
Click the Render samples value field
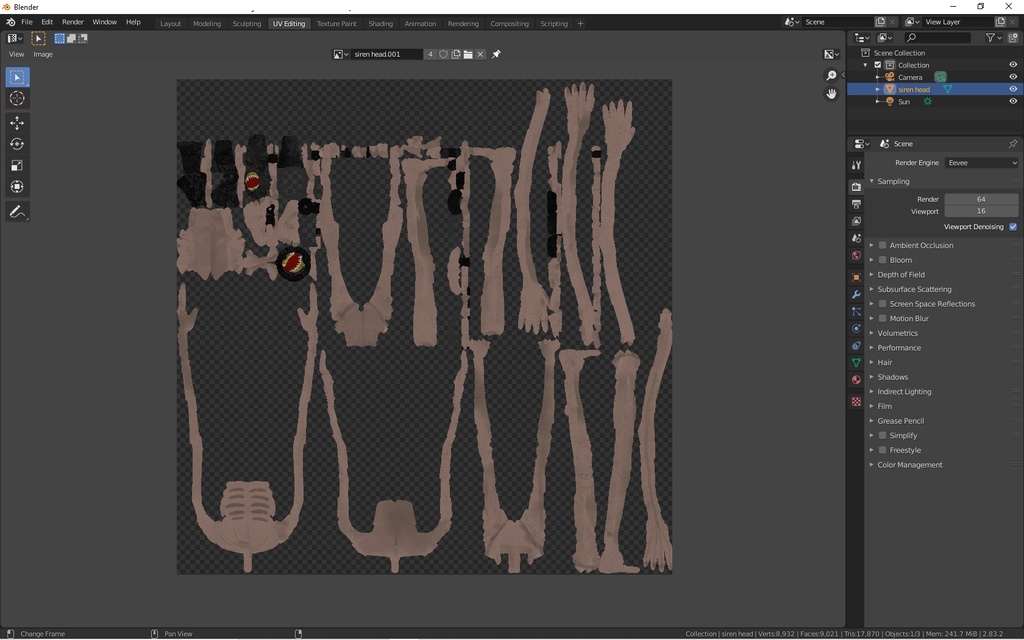[980, 199]
